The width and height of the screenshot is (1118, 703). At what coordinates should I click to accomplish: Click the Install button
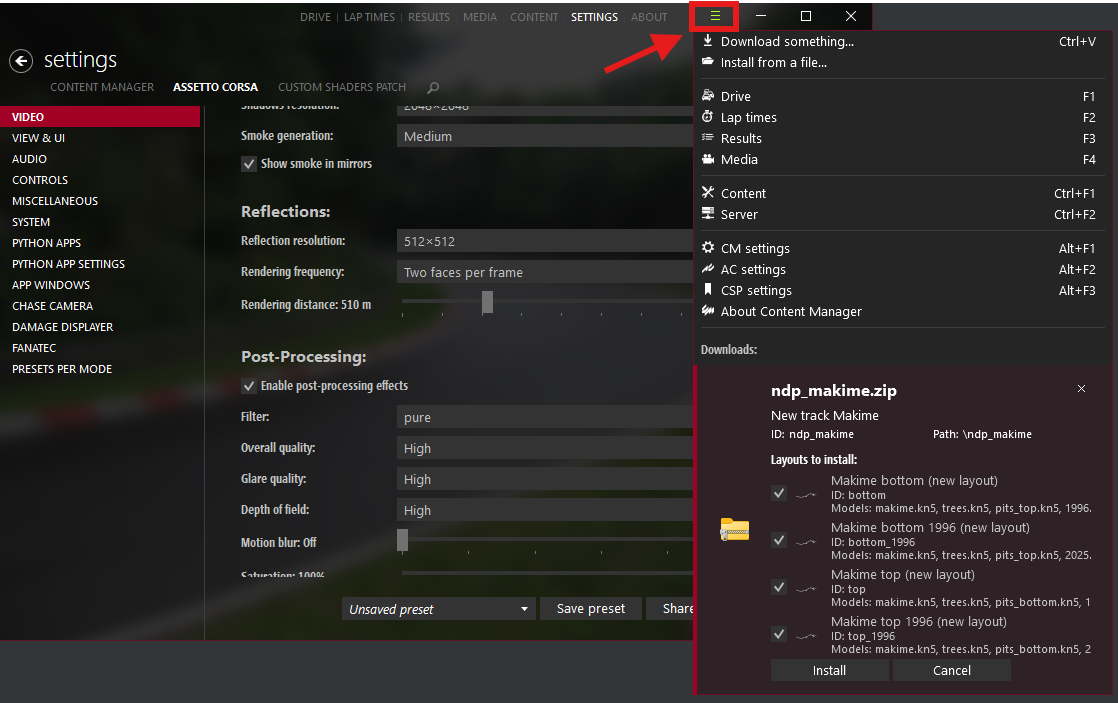829,670
